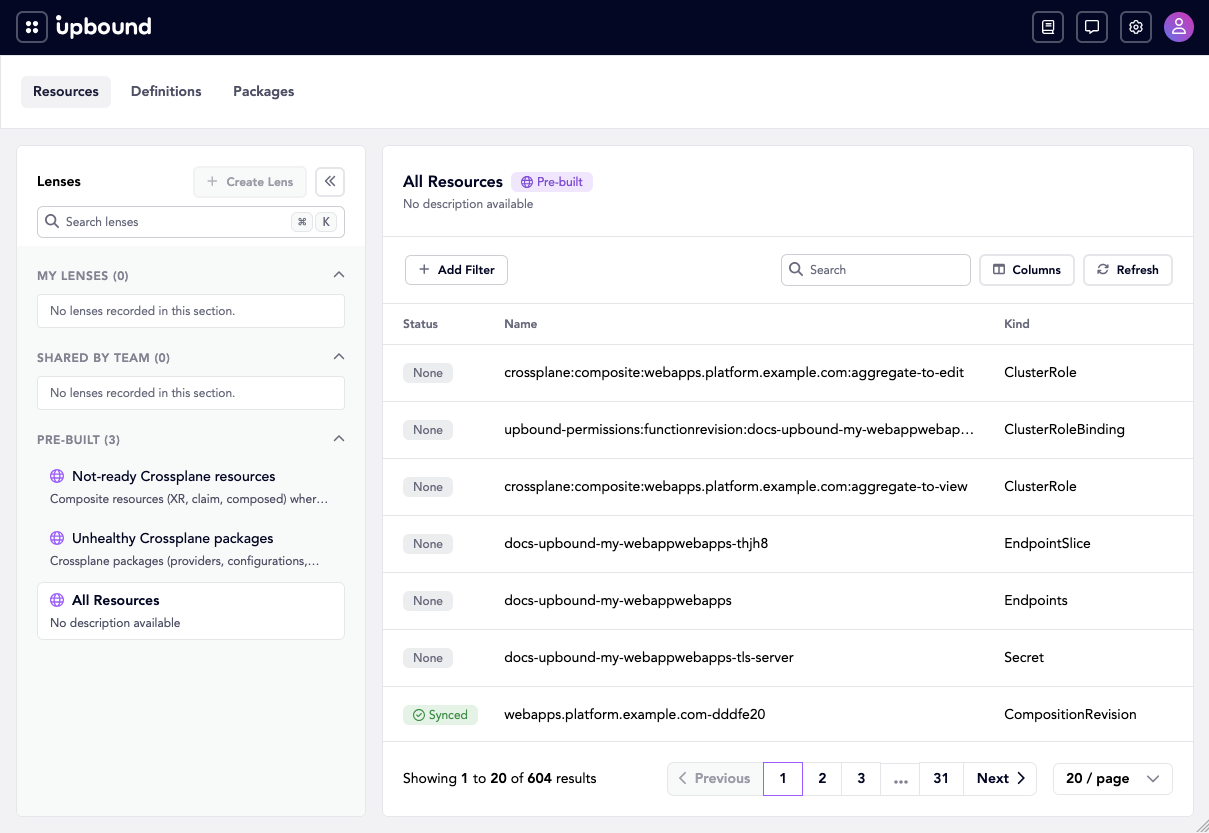
Task: Switch to the Packages tab
Action: click(264, 91)
